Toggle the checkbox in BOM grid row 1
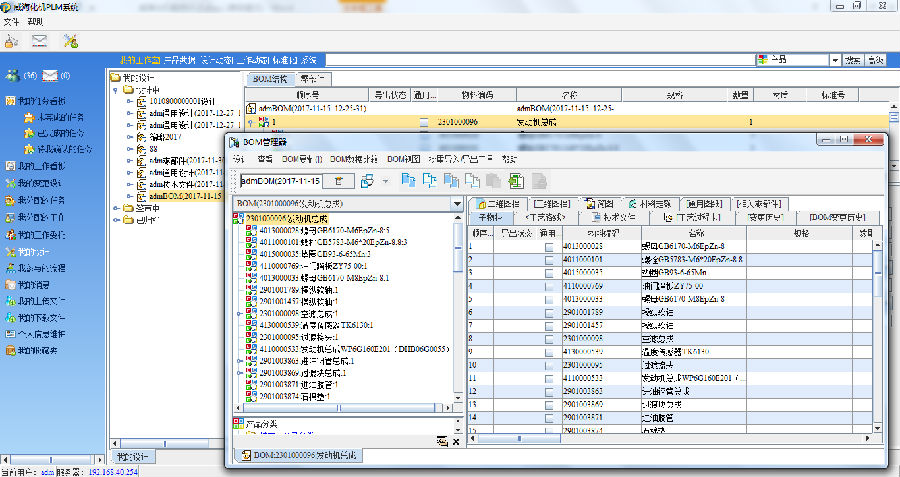Image resolution: width=900 pixels, height=477 pixels. [548, 246]
